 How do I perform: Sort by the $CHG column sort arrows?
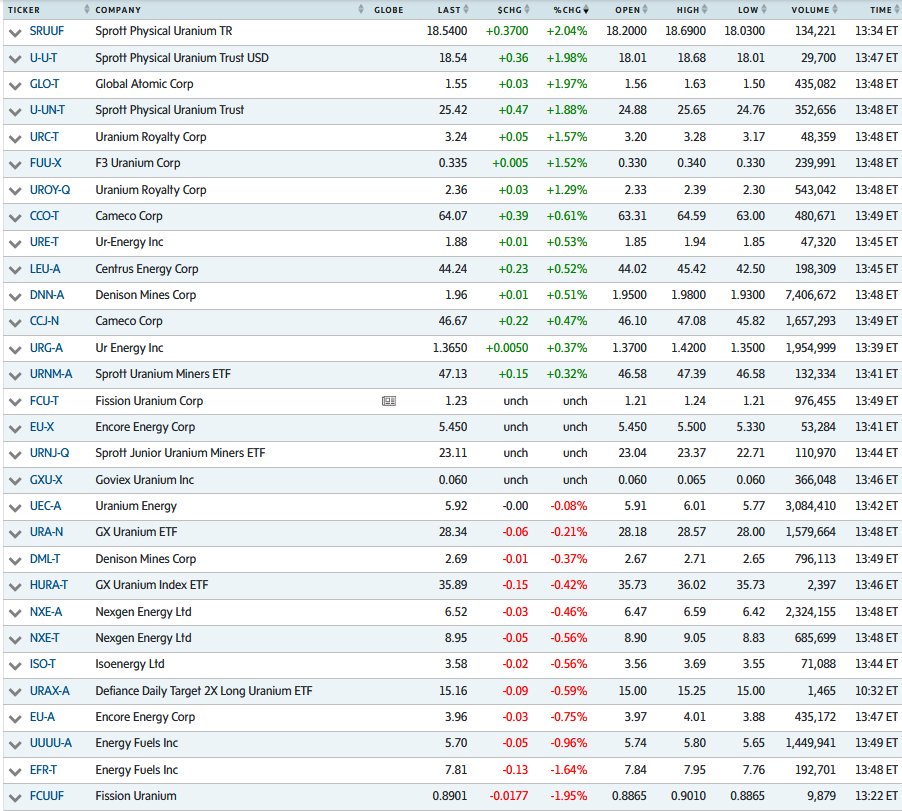527,9
